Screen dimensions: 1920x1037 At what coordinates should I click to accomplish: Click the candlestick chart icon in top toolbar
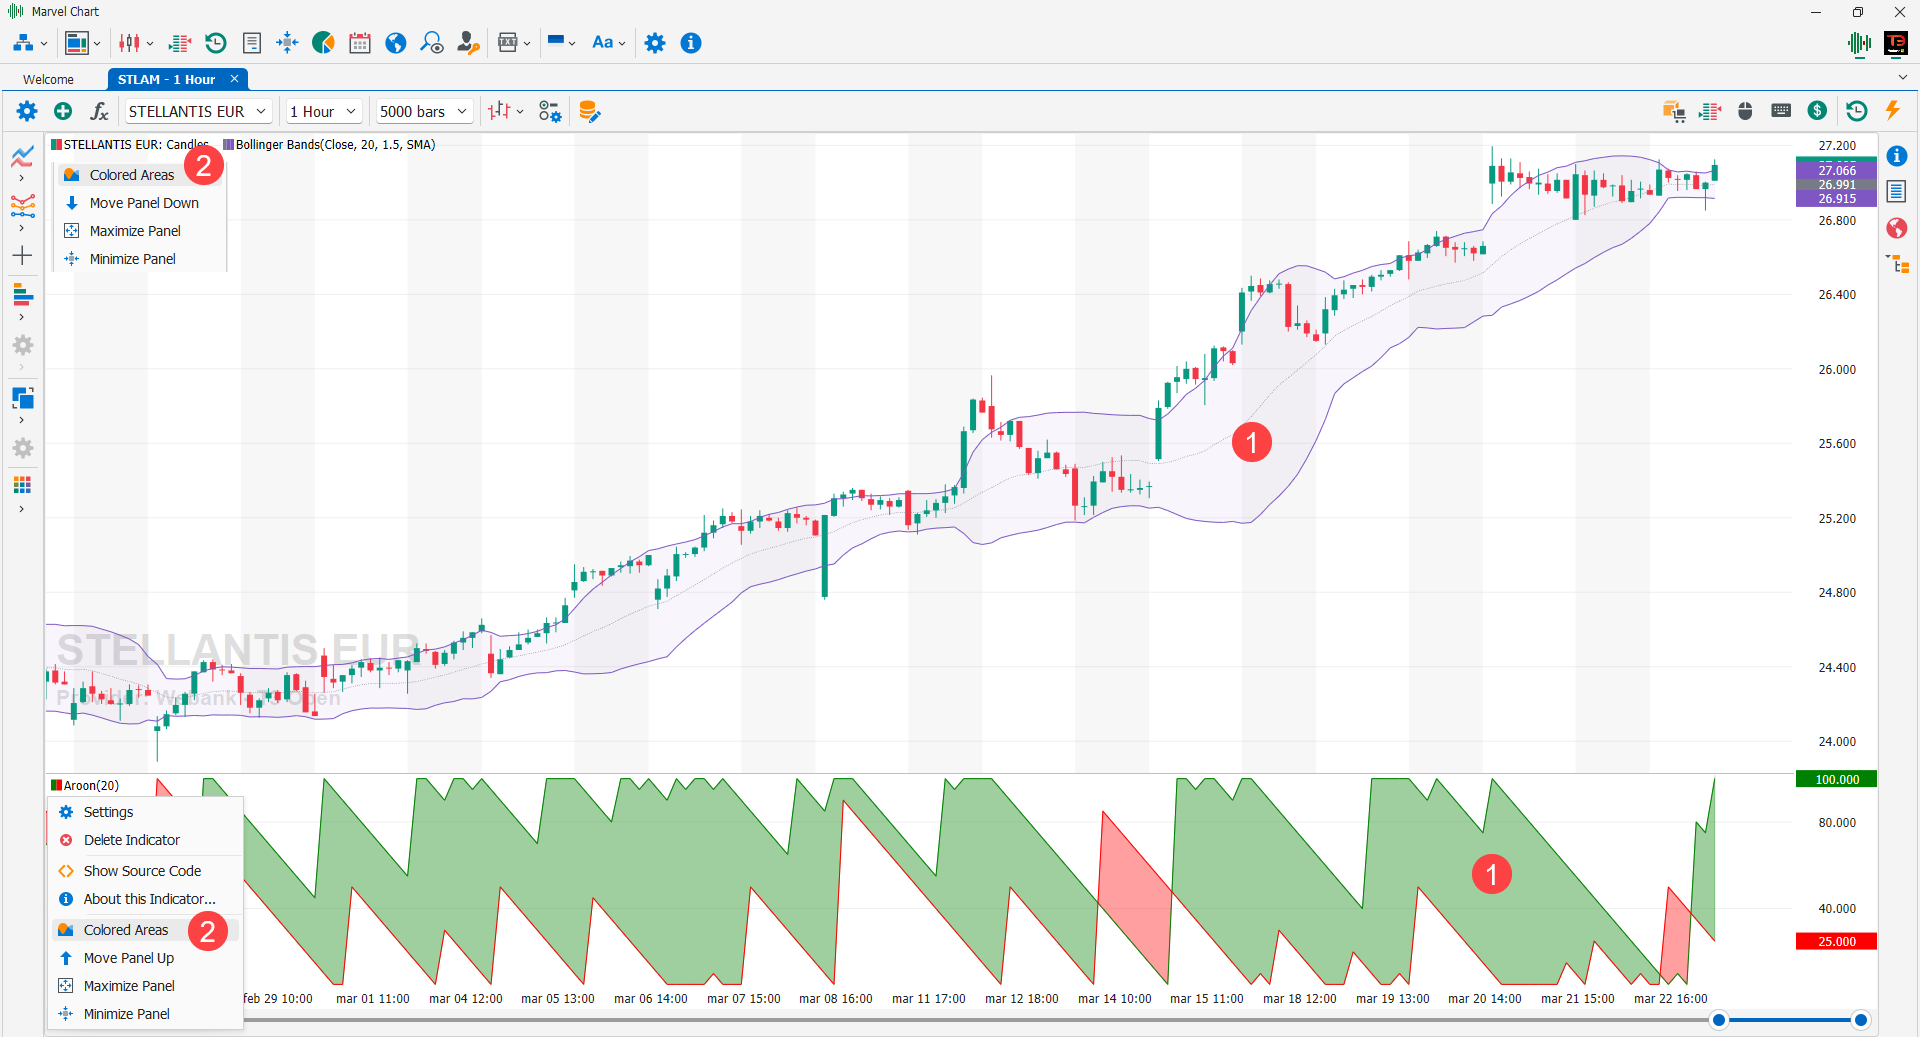130,43
